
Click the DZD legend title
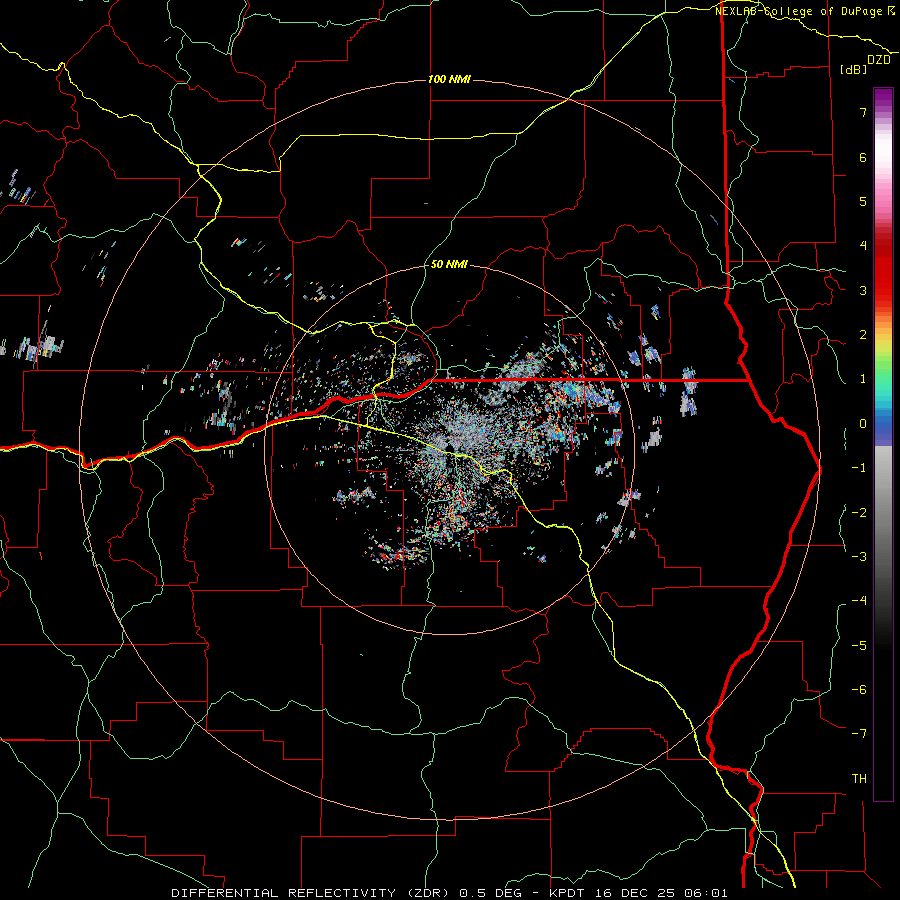(879, 60)
